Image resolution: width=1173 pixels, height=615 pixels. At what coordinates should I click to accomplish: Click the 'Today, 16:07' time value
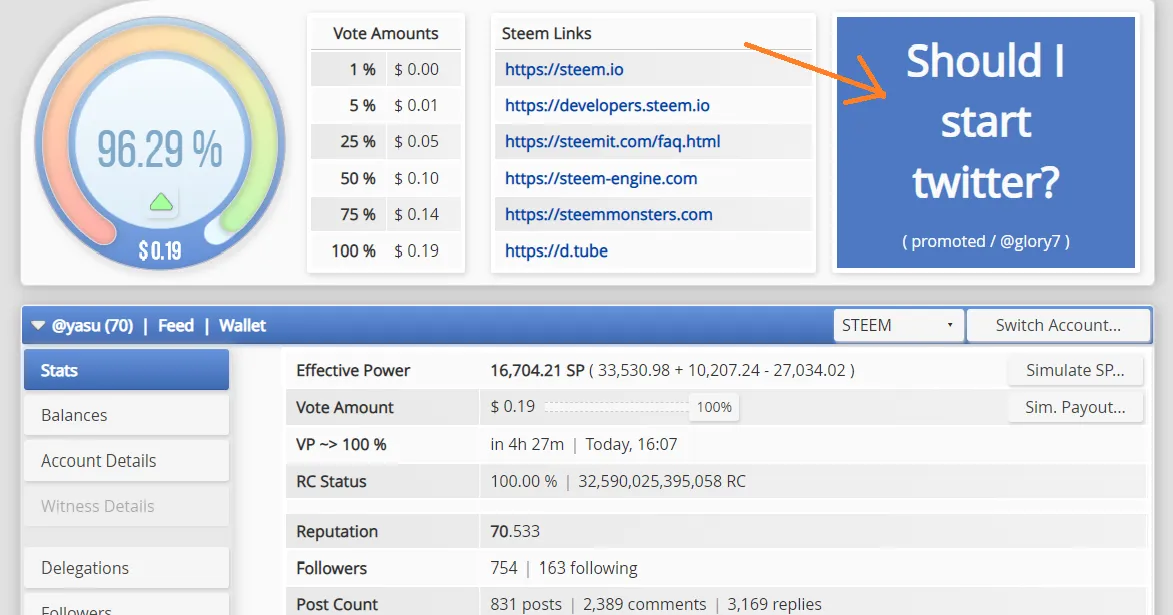631,444
